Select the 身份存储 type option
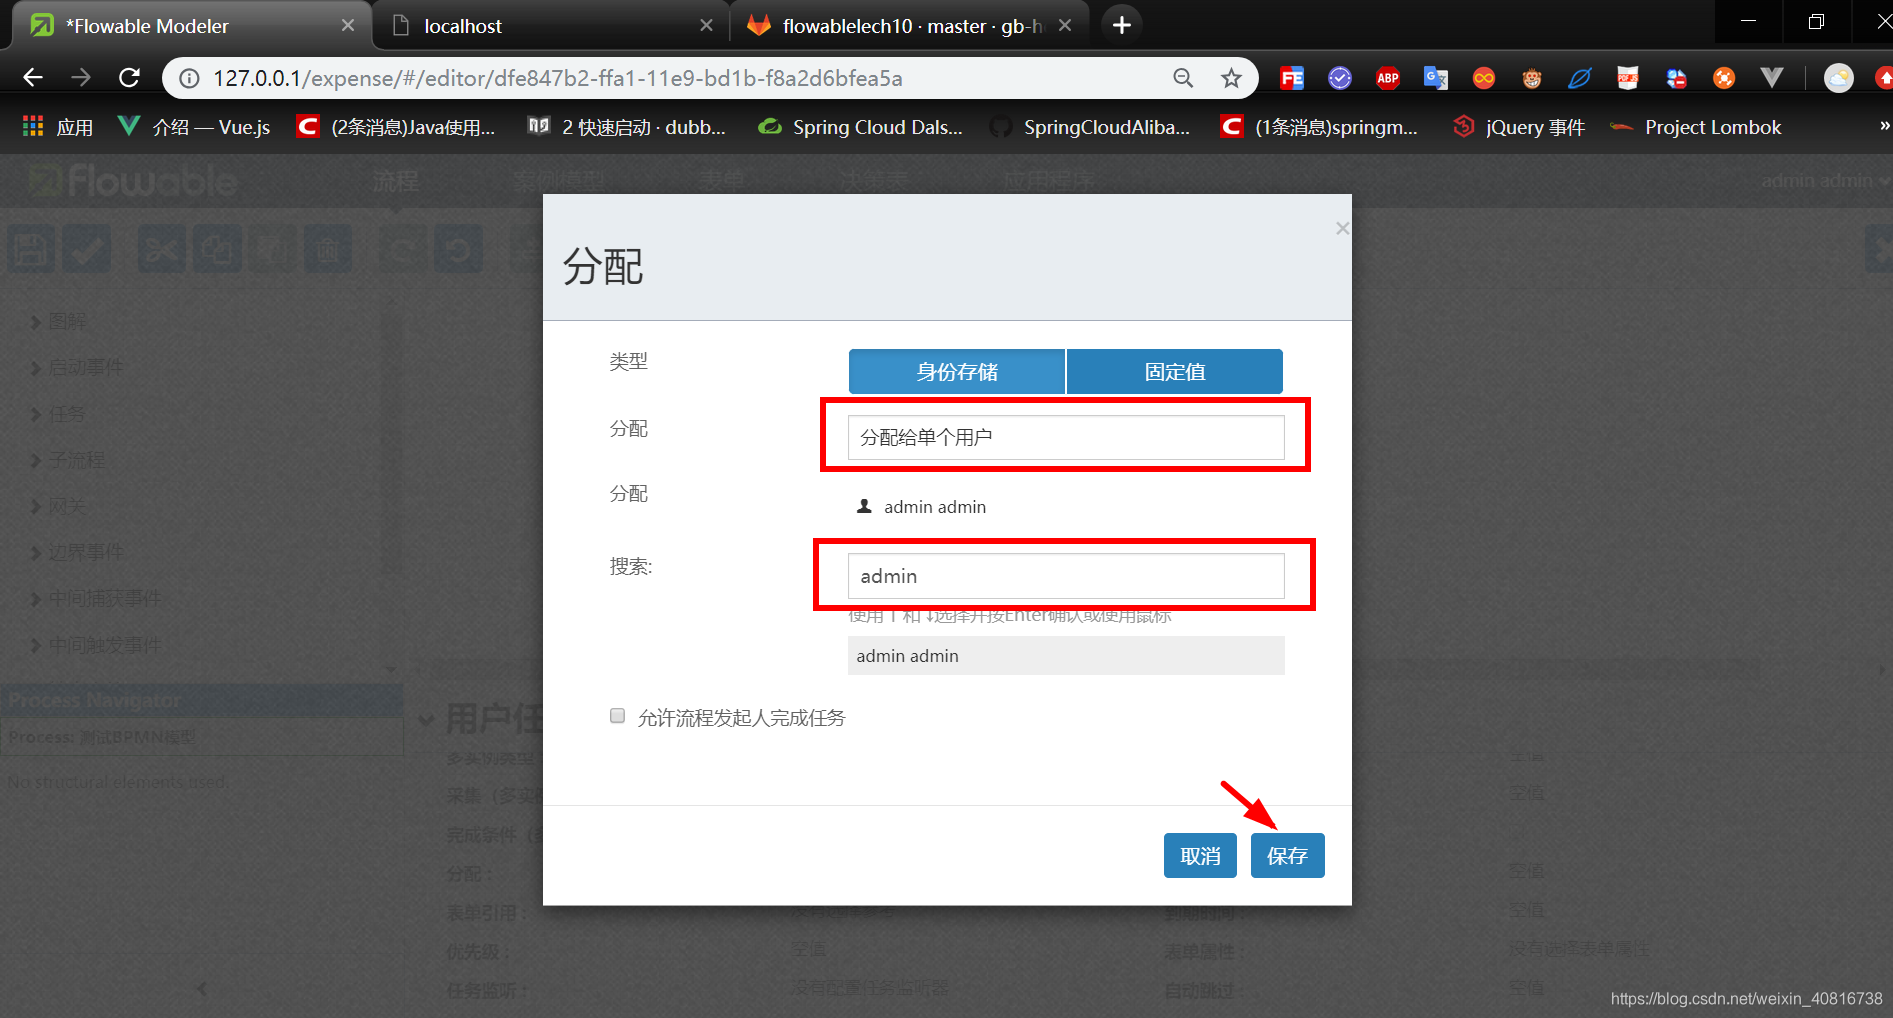The width and height of the screenshot is (1893, 1018). (956, 371)
